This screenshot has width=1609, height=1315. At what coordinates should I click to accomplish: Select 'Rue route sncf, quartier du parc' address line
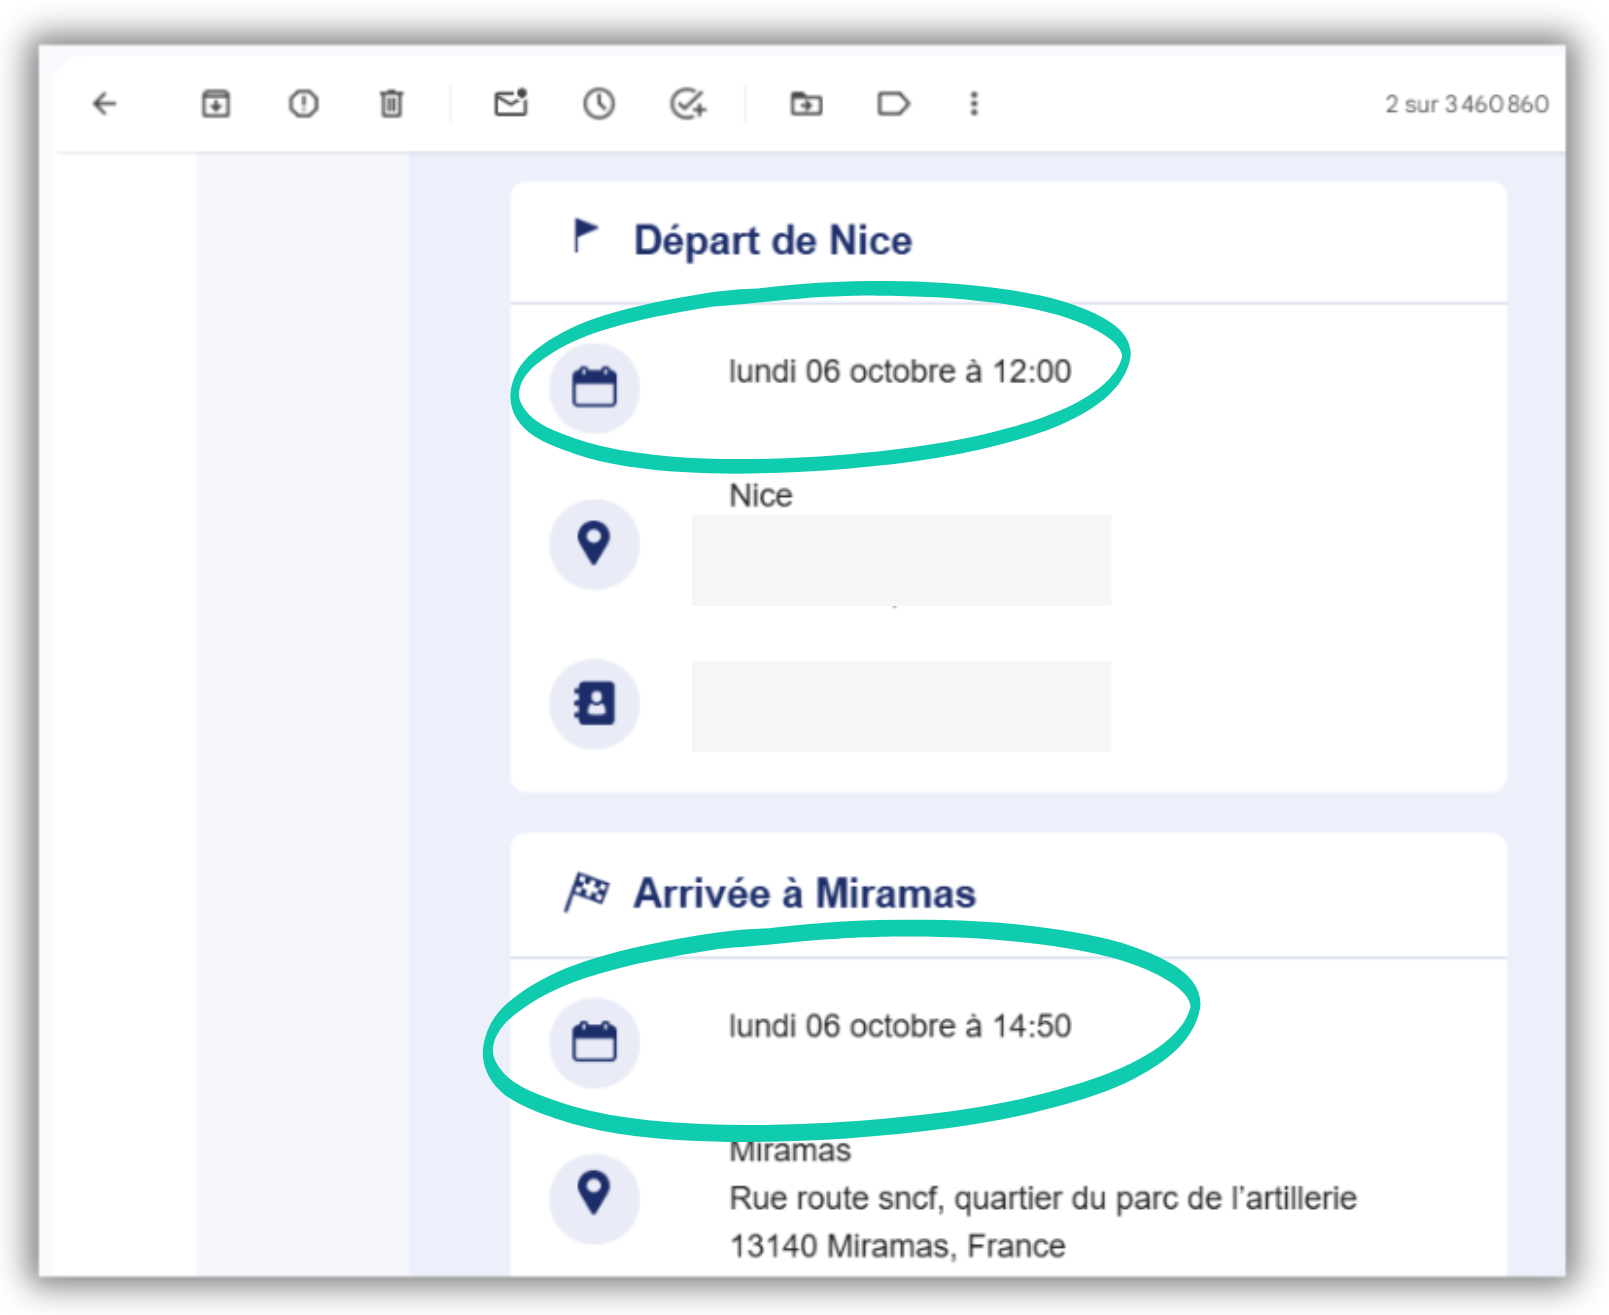pyautogui.click(x=1043, y=1198)
